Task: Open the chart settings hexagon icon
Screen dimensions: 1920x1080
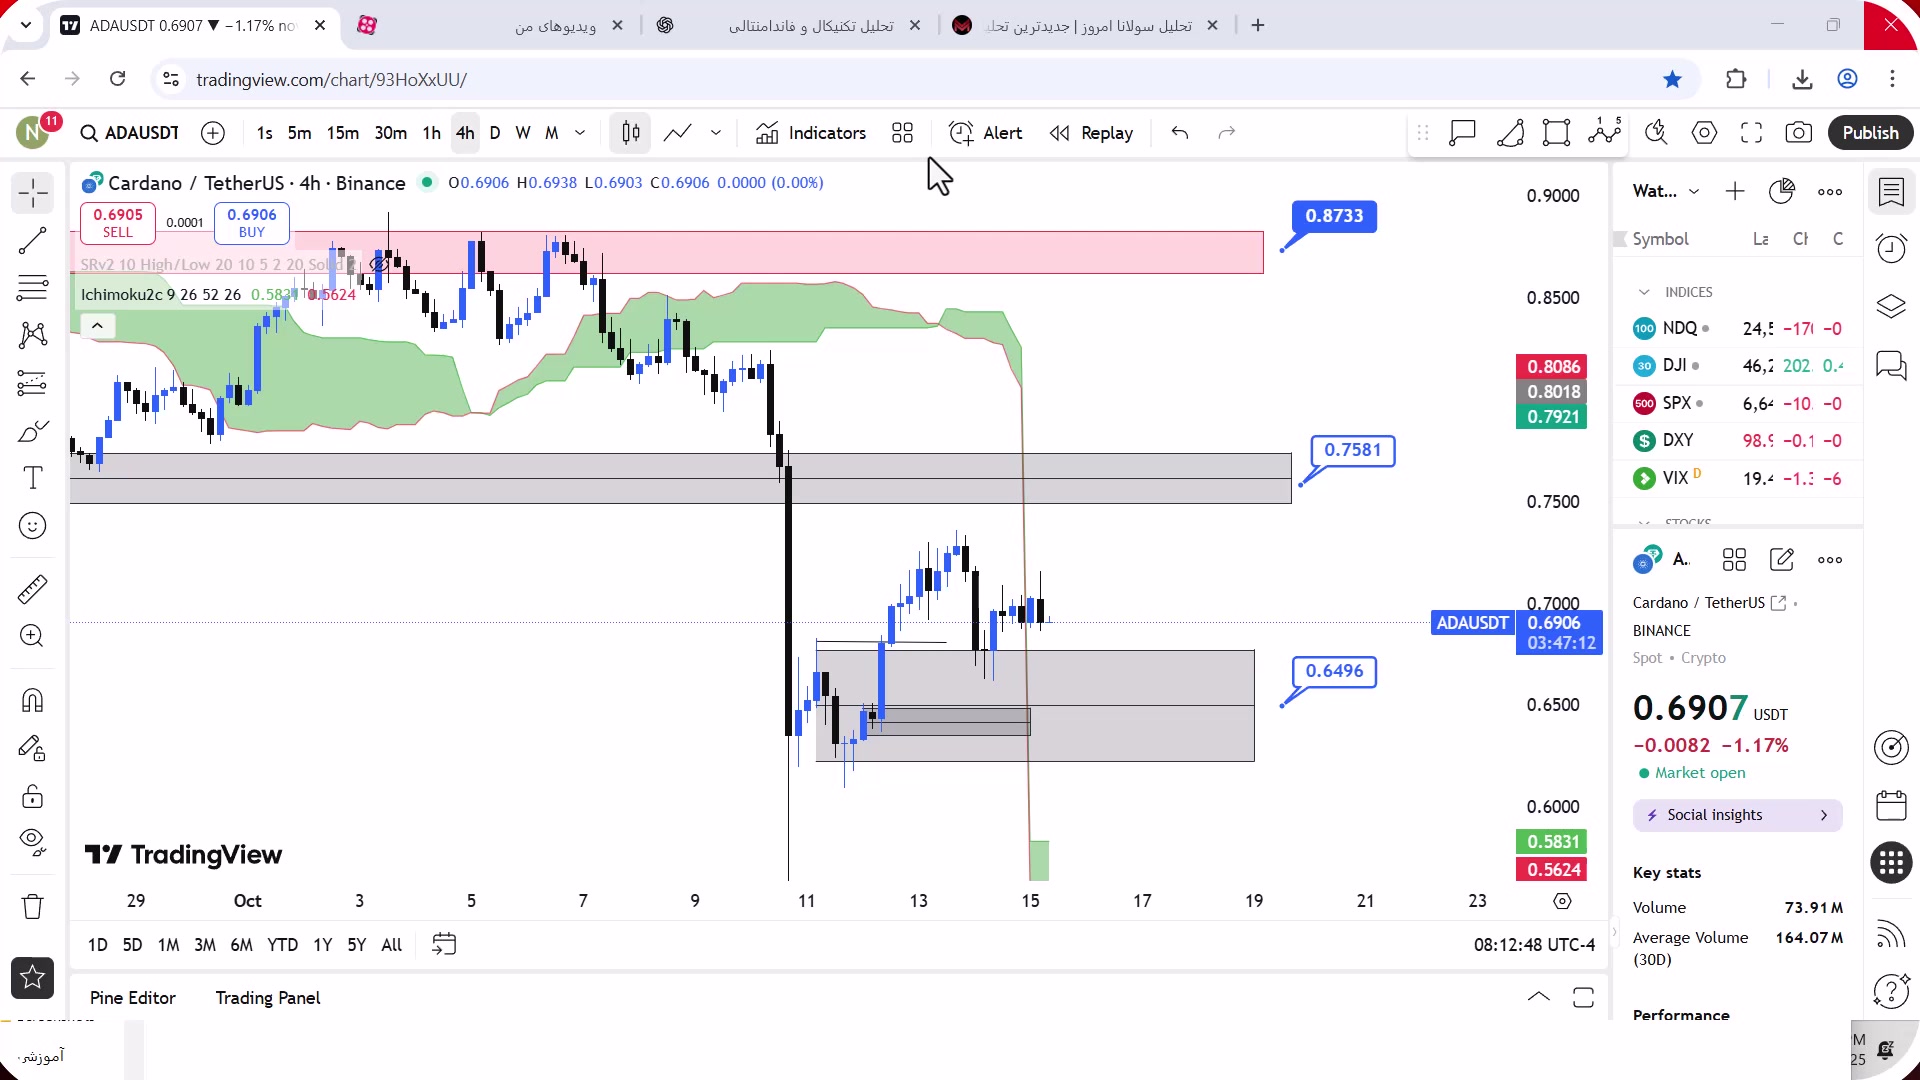Action: (x=1705, y=133)
